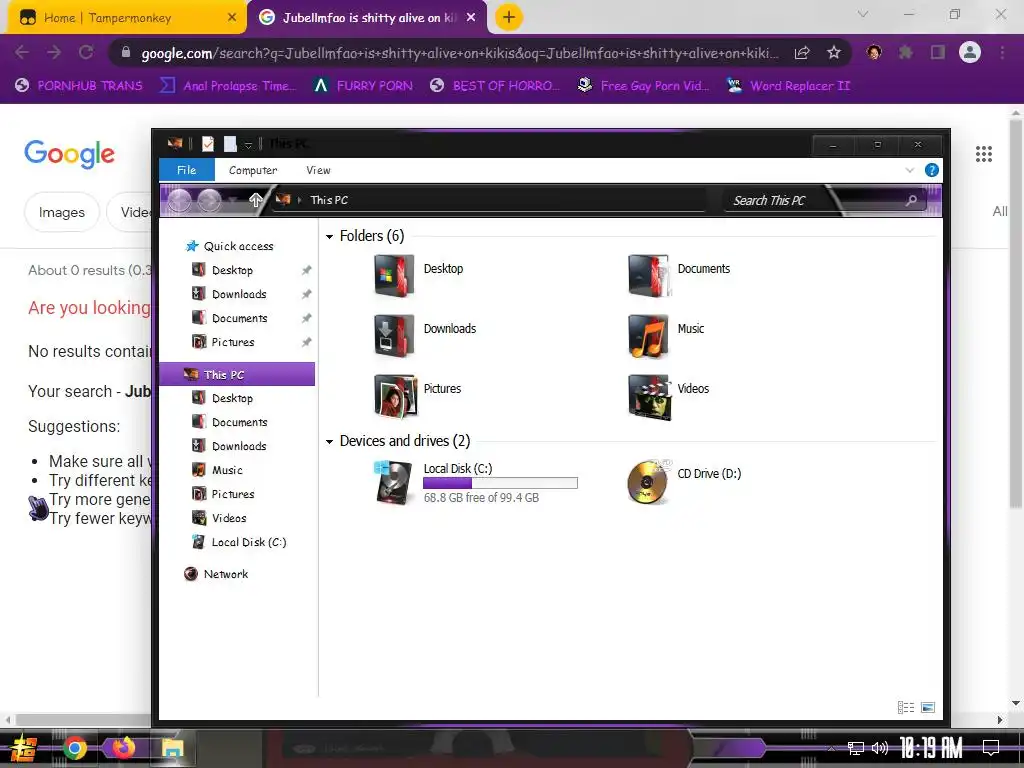Open the Word Replacer II bookmark
This screenshot has height=768, width=1024.
[788, 86]
